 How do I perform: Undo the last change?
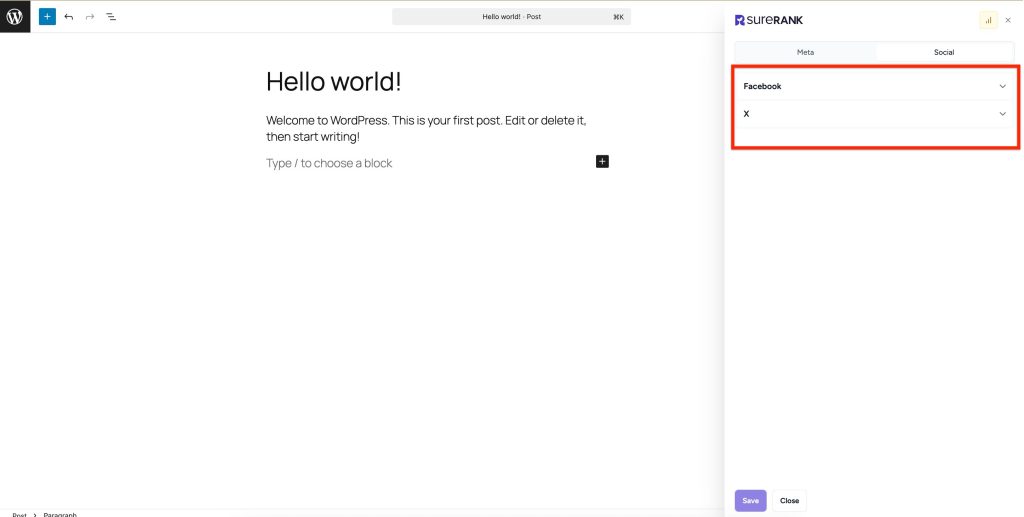(x=69, y=16)
